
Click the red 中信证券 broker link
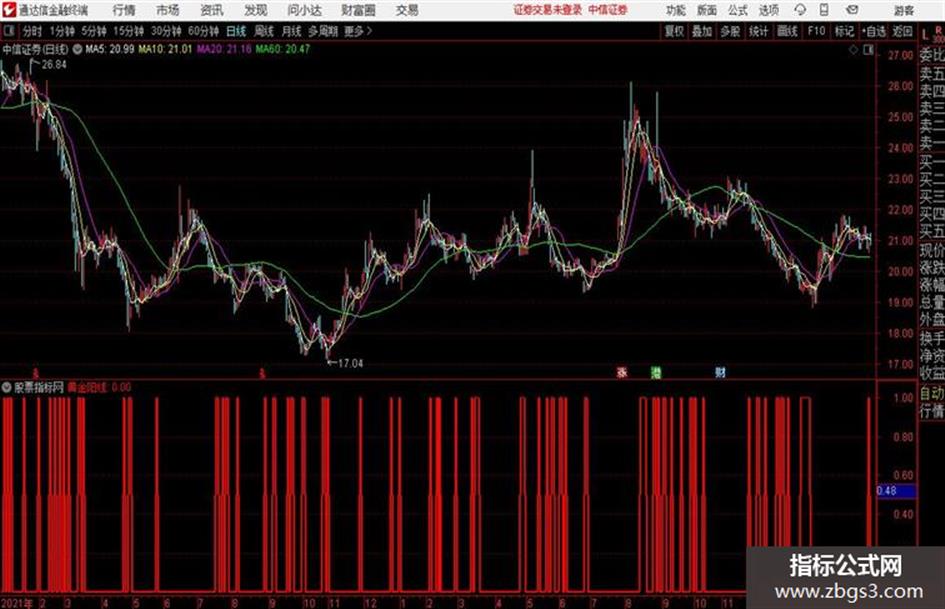[x=608, y=10]
